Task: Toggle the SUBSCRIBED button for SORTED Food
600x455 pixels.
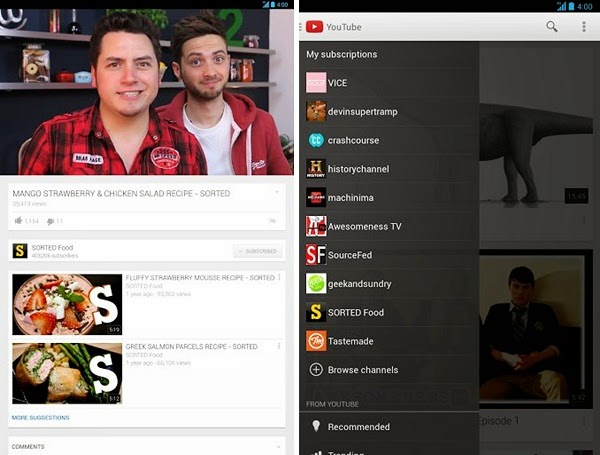Action: pyautogui.click(x=258, y=251)
